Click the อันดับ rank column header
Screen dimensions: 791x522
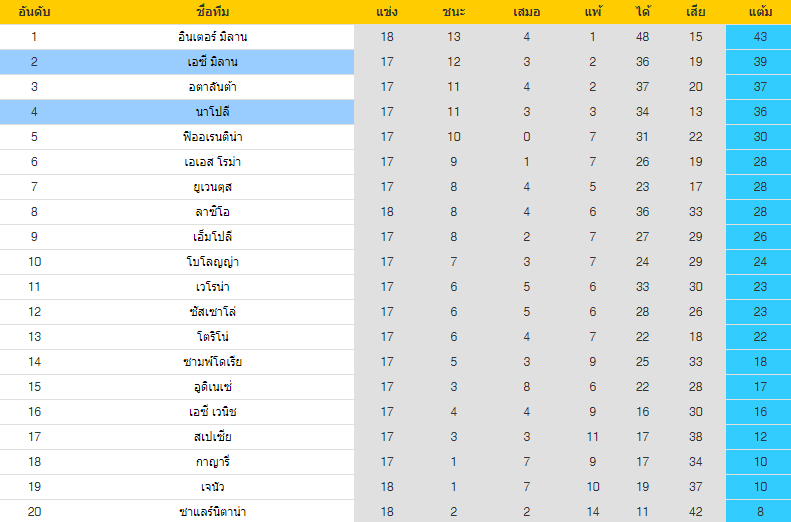34,12
